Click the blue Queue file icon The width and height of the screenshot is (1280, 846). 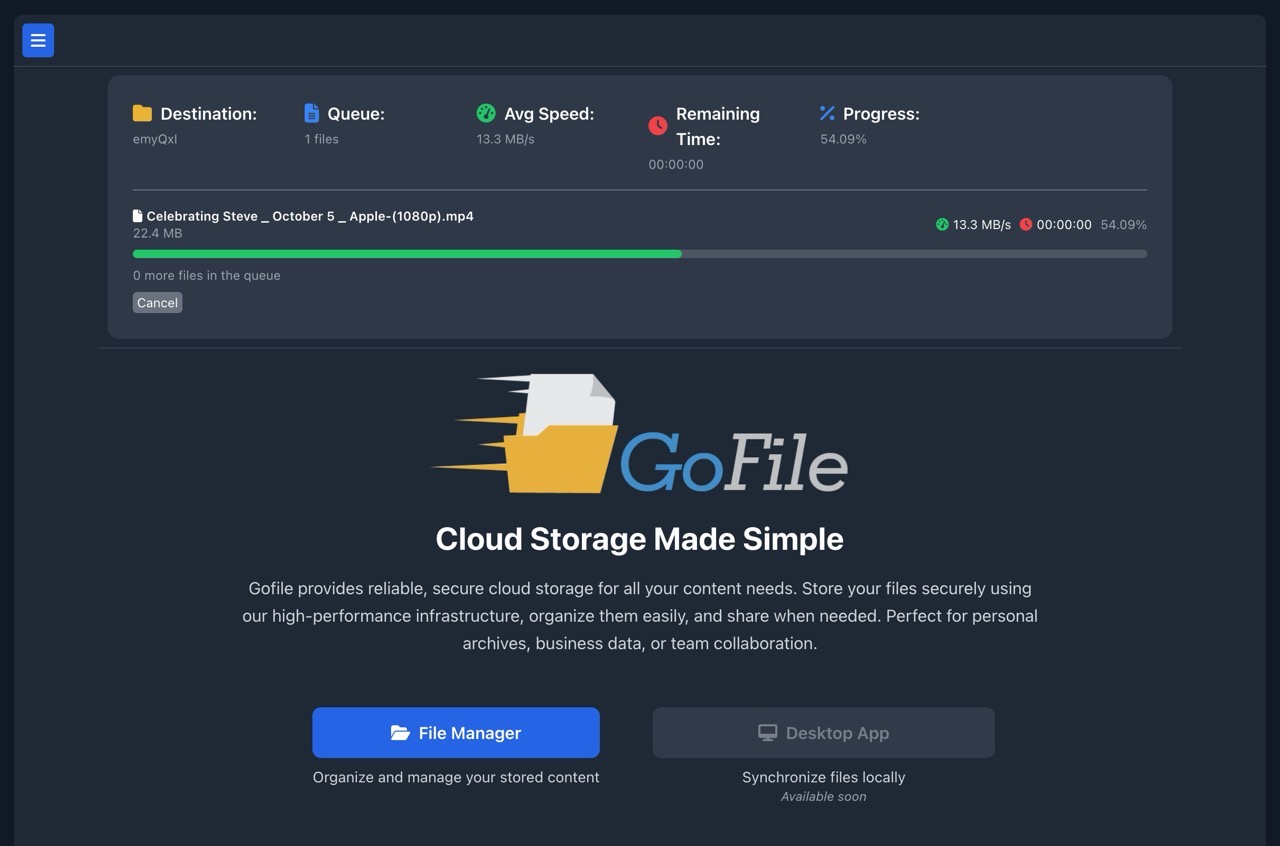pos(311,113)
